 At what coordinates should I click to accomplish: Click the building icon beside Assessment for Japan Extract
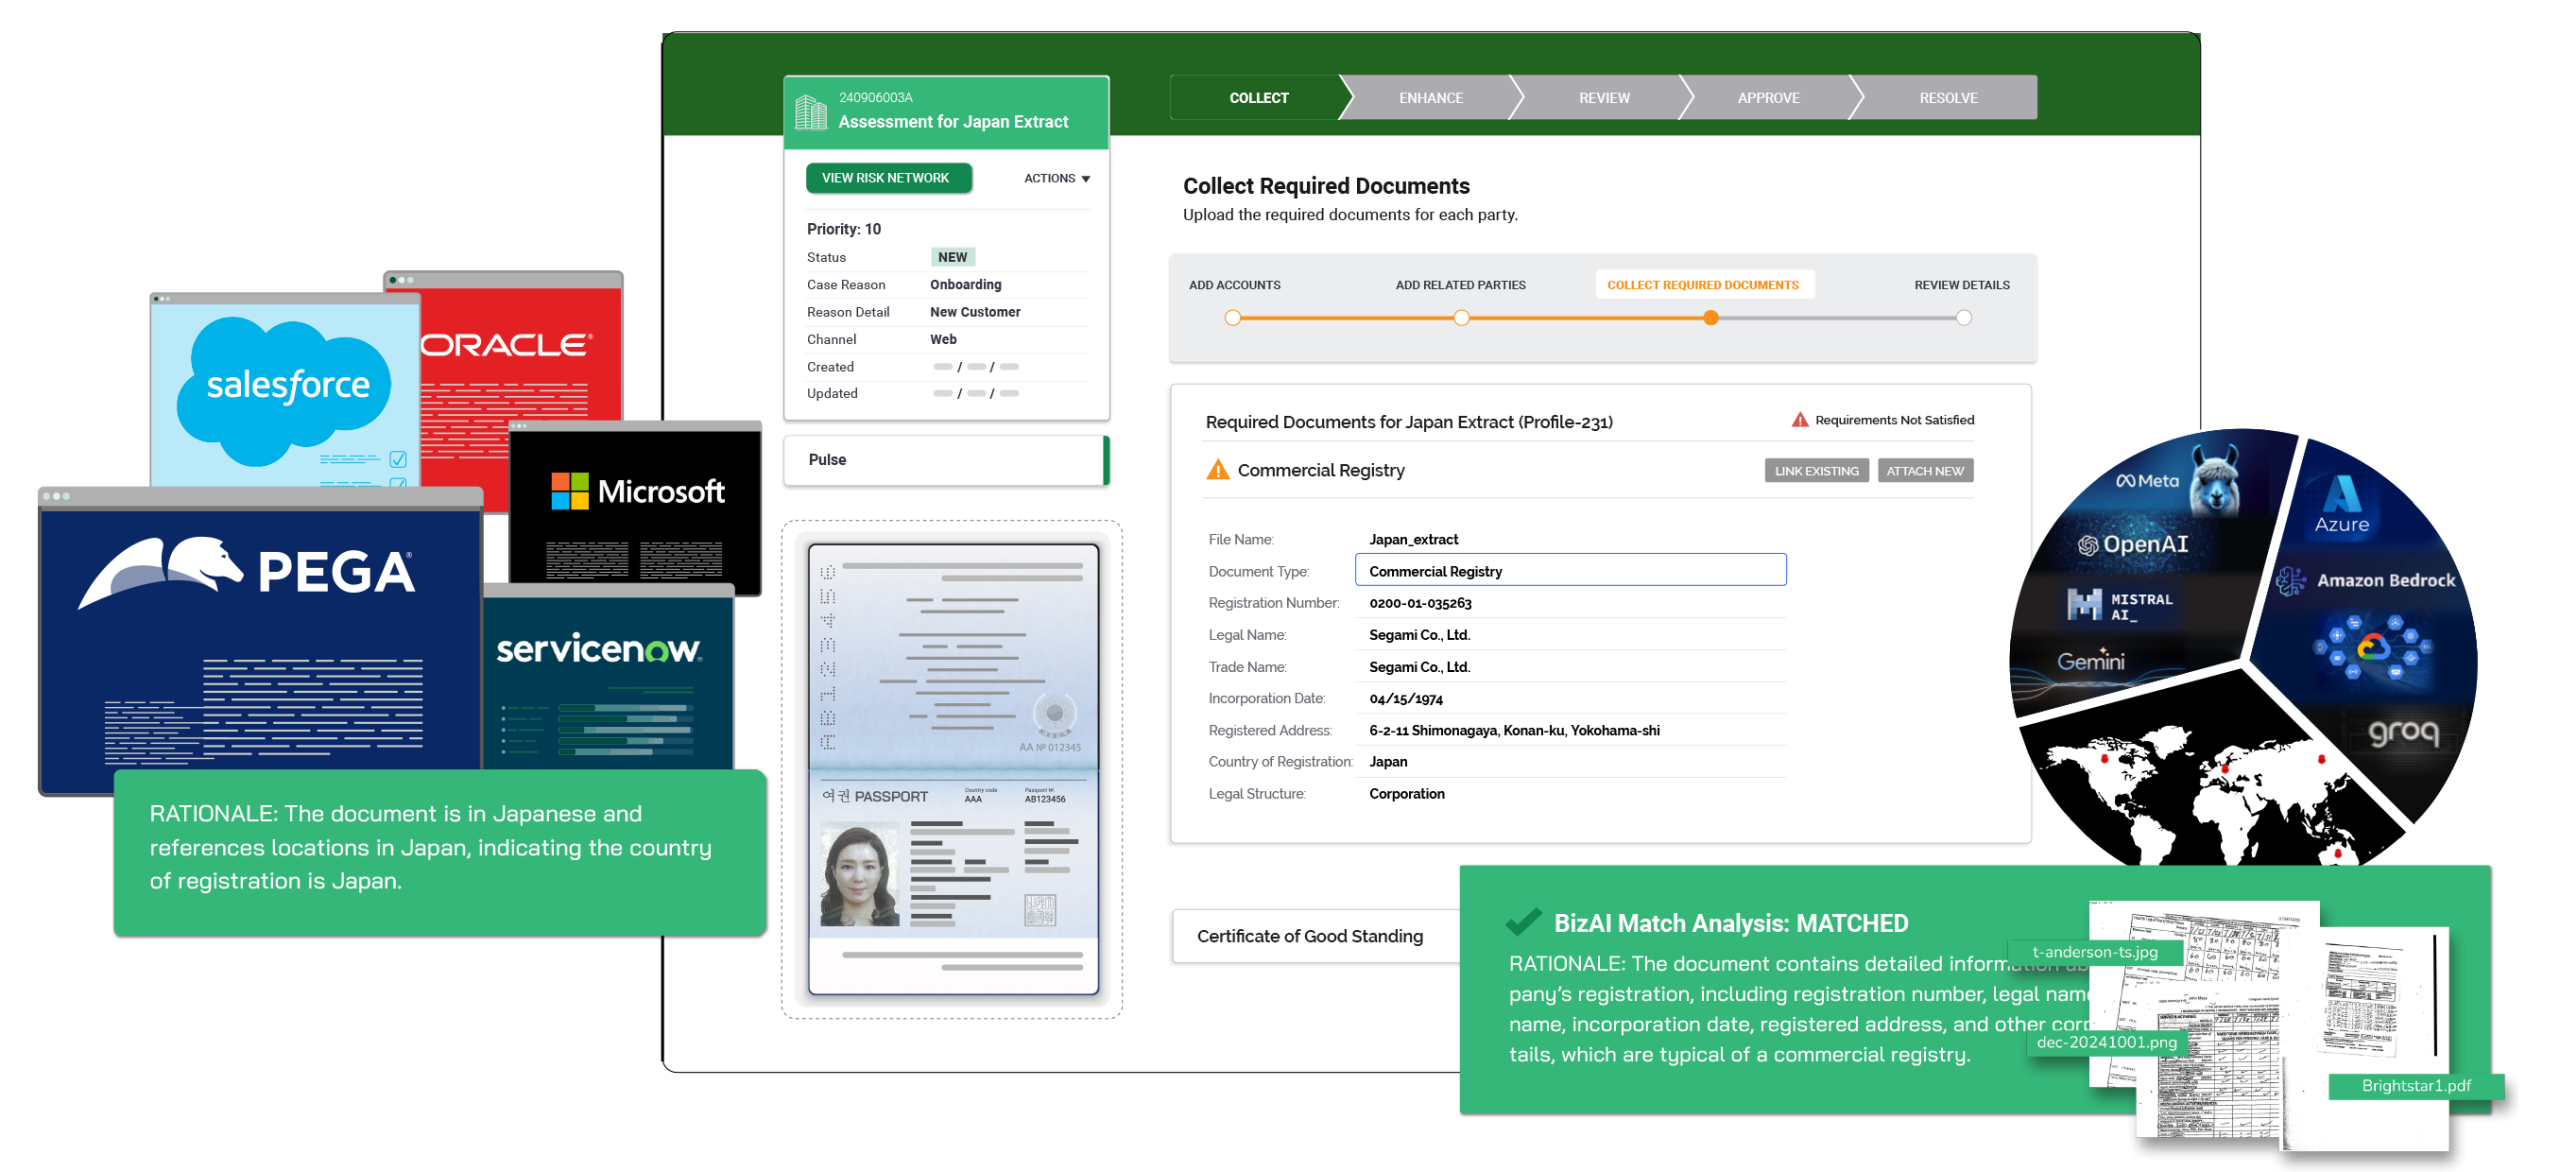coord(810,111)
